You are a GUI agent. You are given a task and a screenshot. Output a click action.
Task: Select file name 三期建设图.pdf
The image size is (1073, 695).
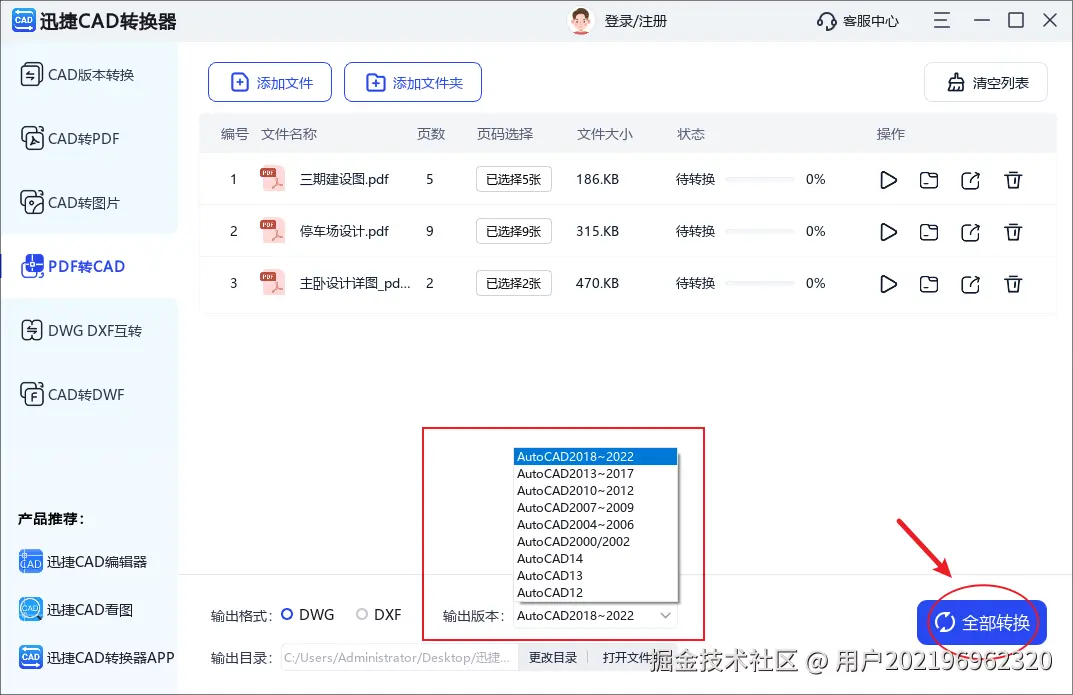pos(344,179)
